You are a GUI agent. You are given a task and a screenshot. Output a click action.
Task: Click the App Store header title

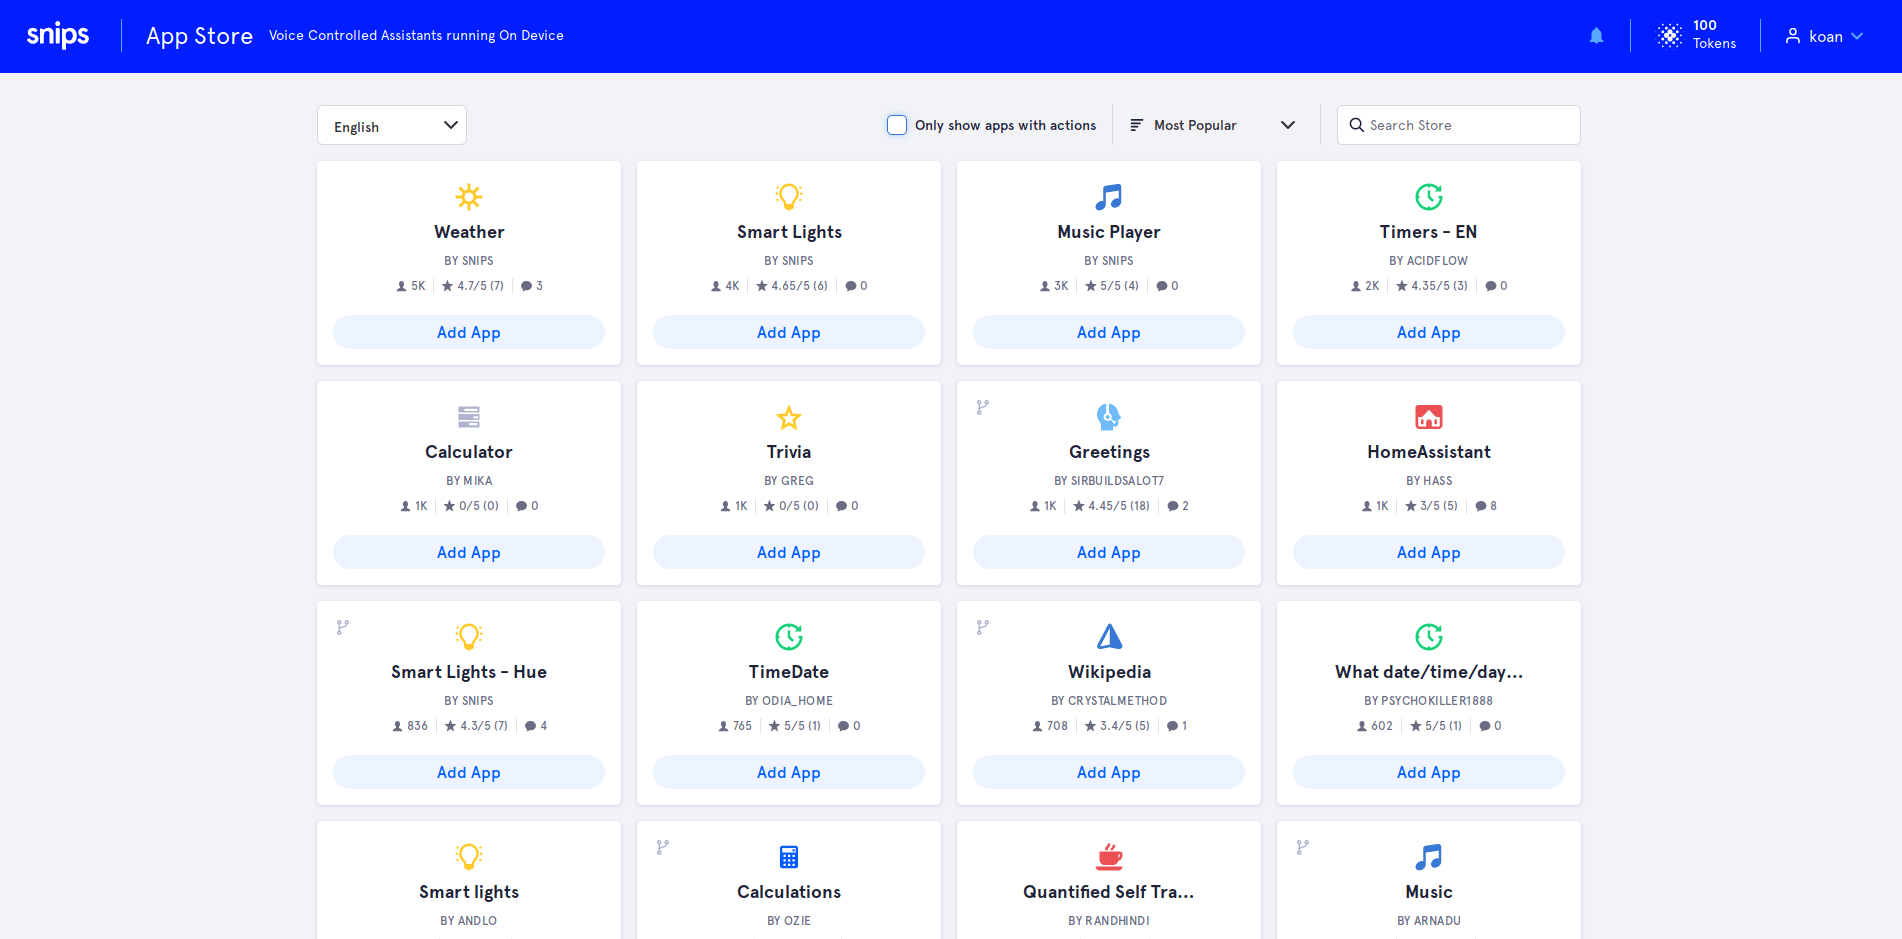coord(199,36)
